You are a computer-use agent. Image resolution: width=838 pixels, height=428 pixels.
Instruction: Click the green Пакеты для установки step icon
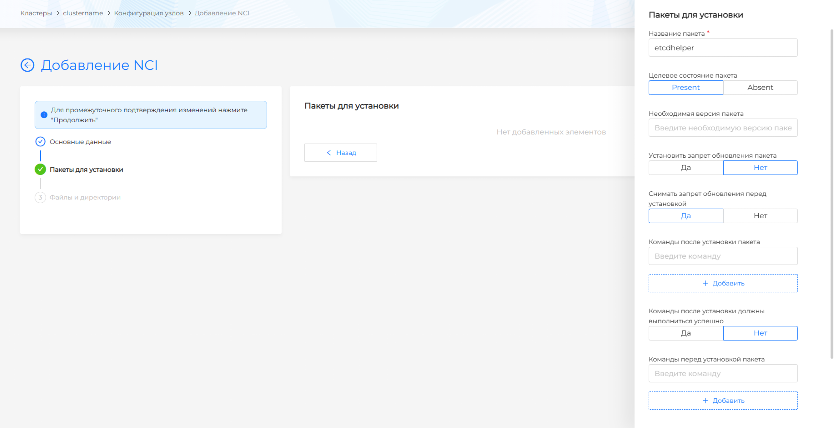(x=40, y=170)
